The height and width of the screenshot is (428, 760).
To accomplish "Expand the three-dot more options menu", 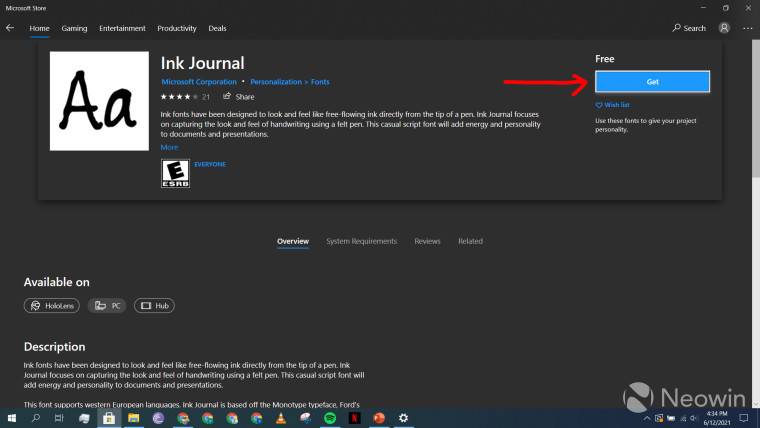I will [x=747, y=28].
